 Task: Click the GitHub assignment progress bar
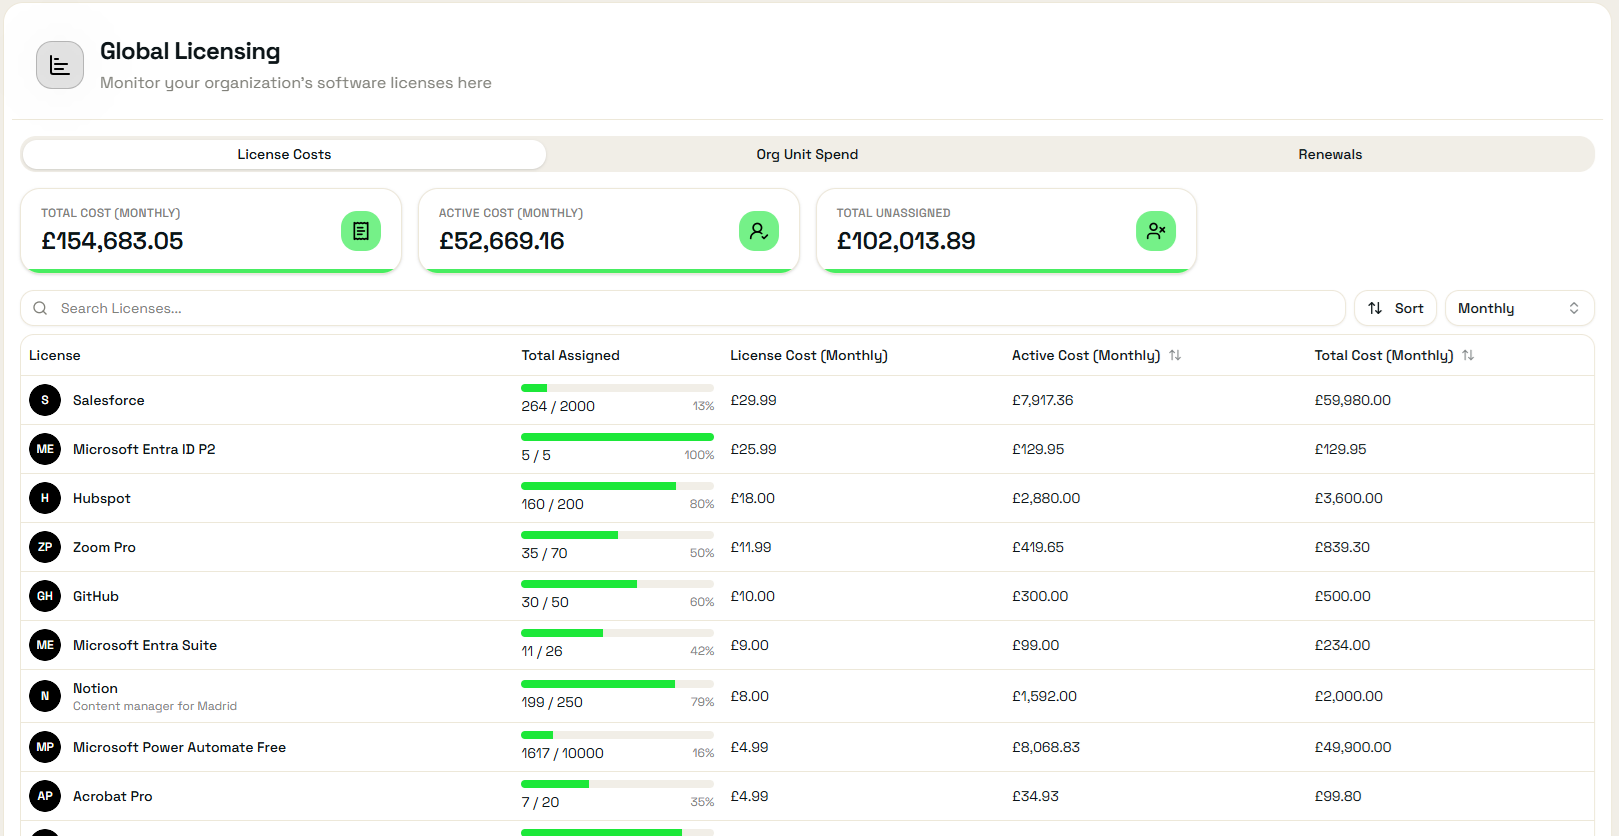[617, 584]
